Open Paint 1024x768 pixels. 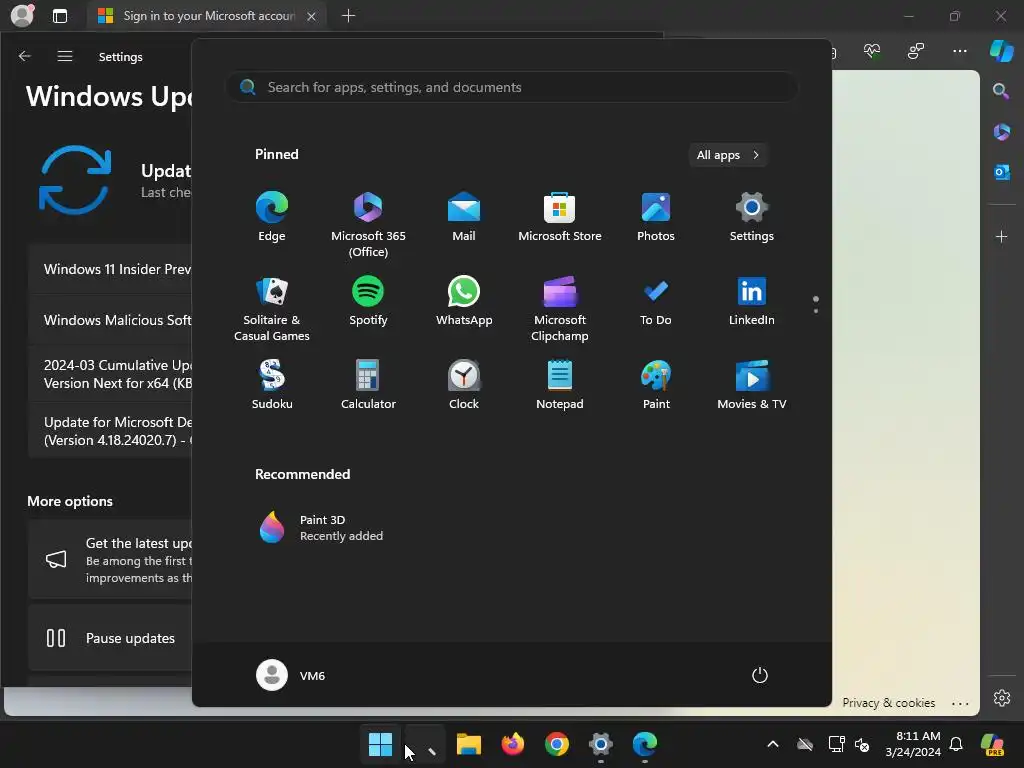(x=656, y=385)
